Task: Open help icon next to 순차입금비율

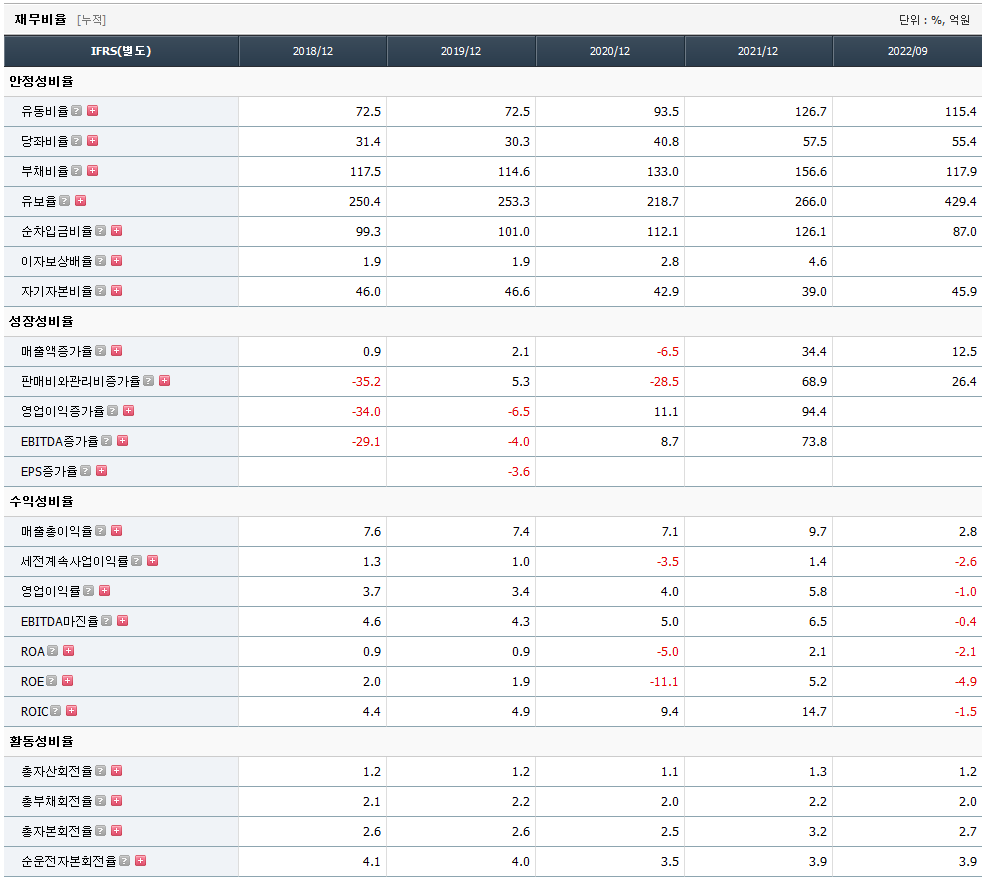Action: (x=101, y=231)
